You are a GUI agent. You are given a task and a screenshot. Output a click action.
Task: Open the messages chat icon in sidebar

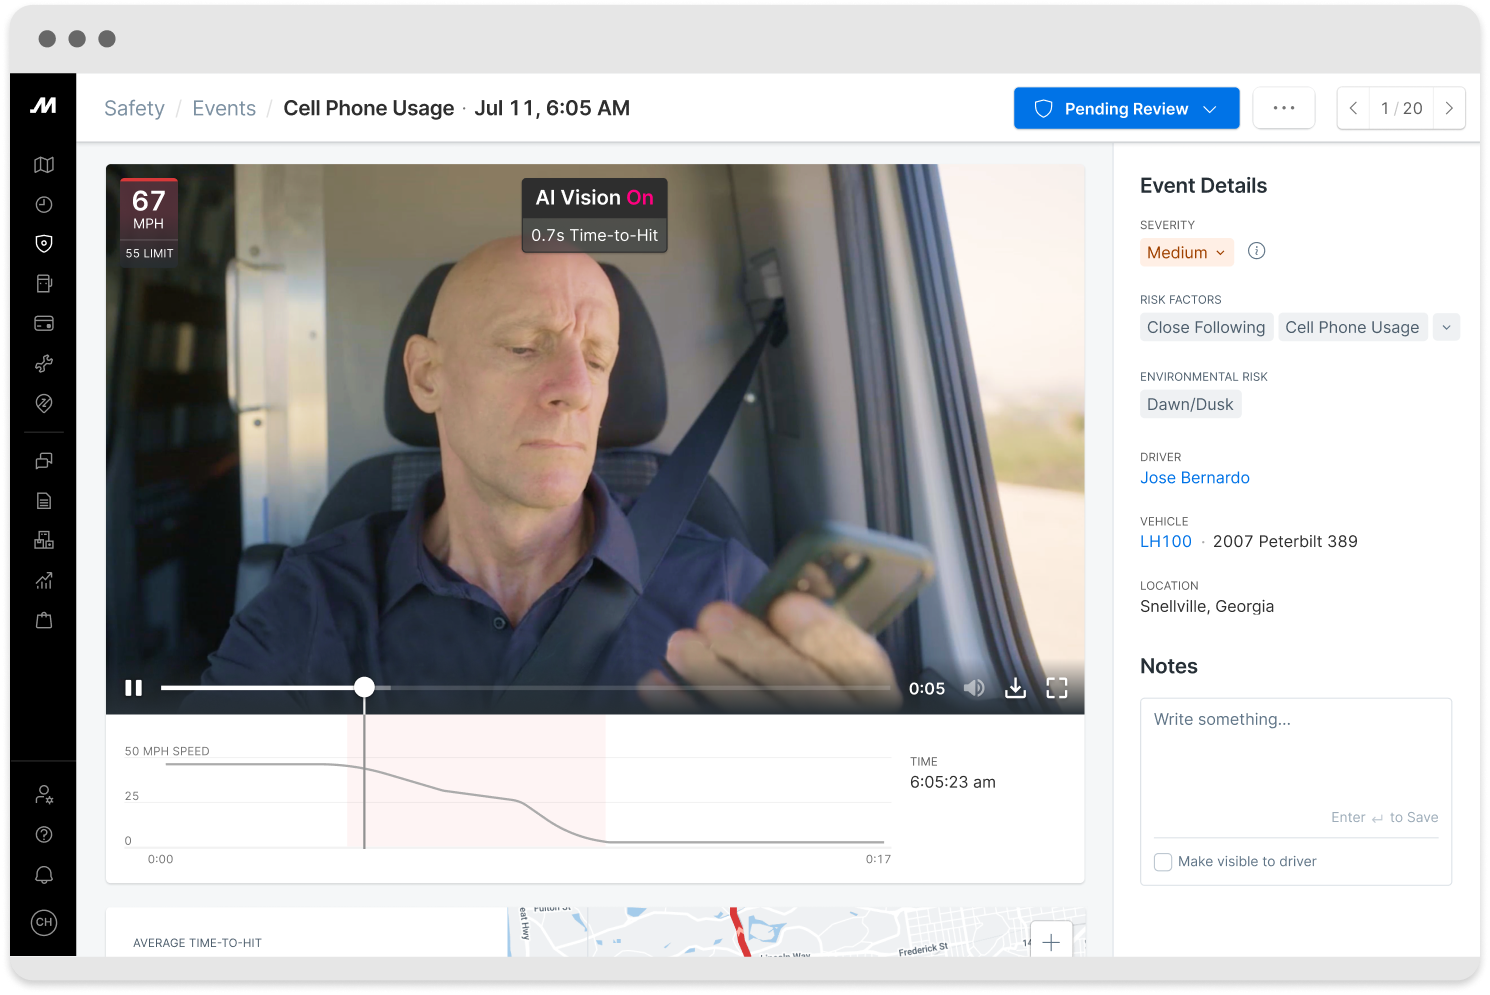coord(44,461)
